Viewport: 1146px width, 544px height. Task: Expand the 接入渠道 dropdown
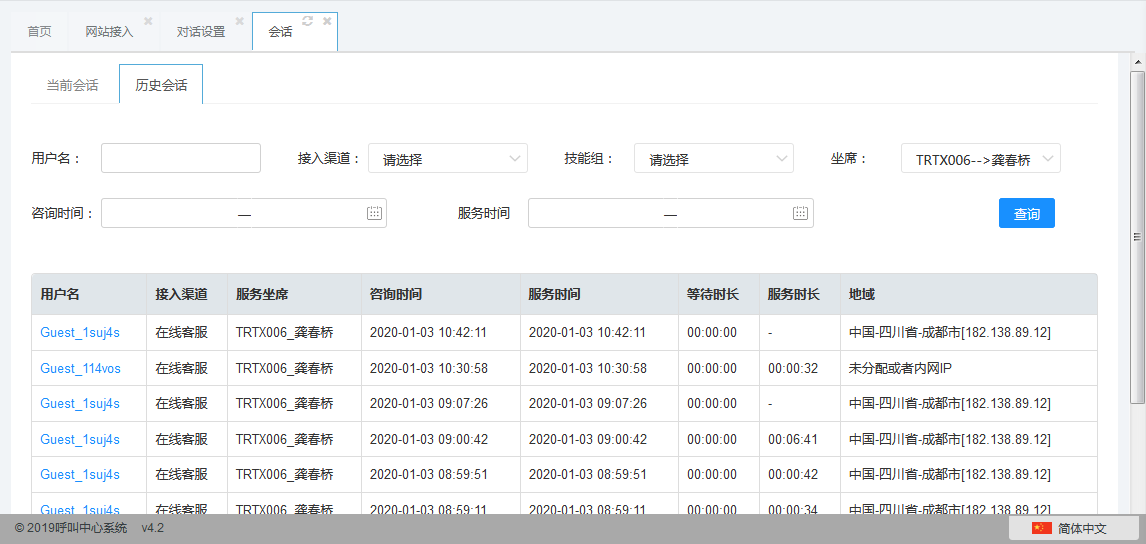point(447,159)
